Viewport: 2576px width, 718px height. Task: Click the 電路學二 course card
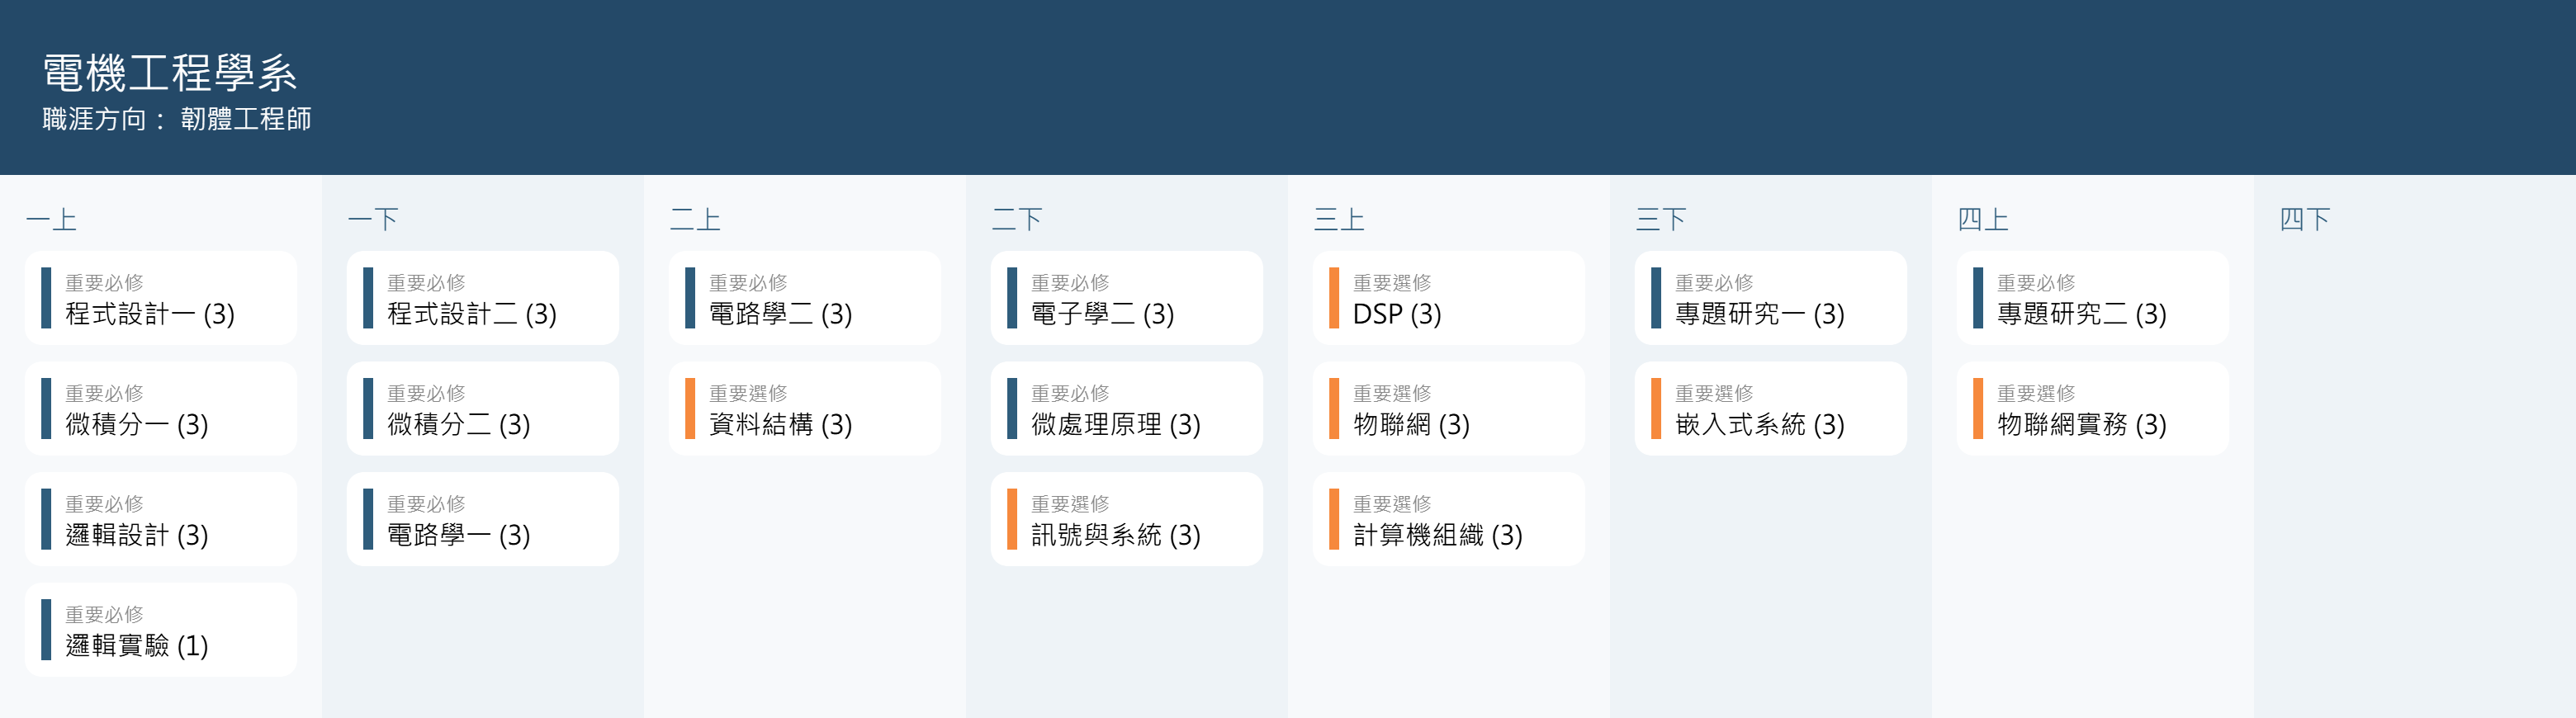pos(804,299)
